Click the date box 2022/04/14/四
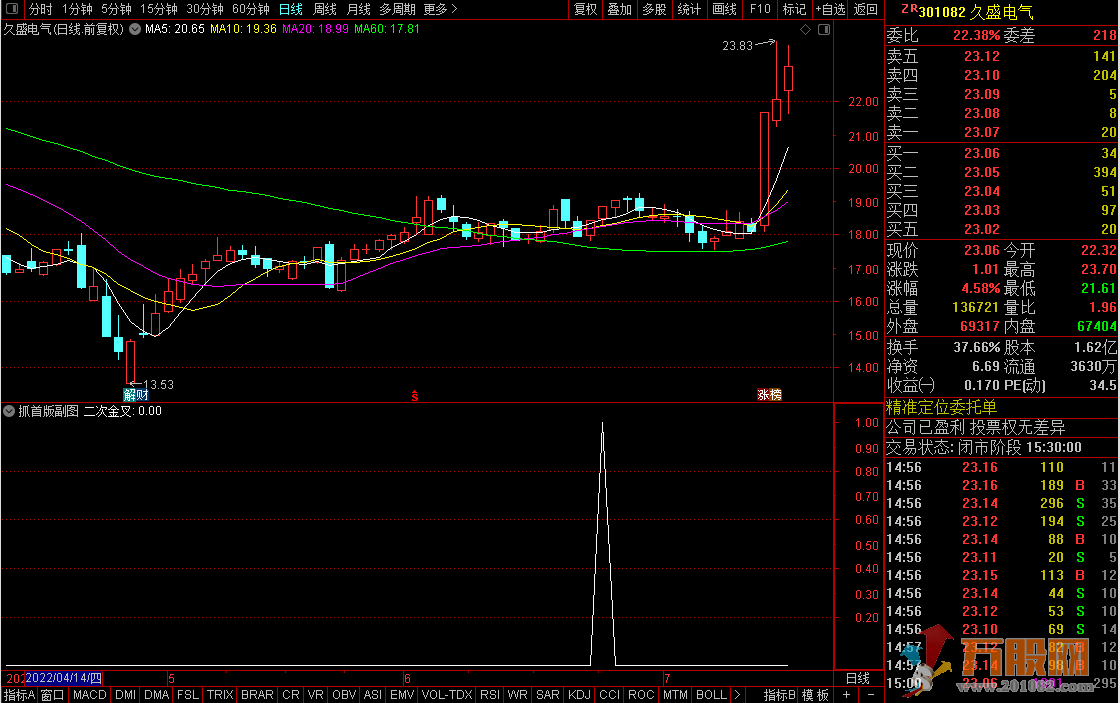1120x703 pixels. point(64,678)
